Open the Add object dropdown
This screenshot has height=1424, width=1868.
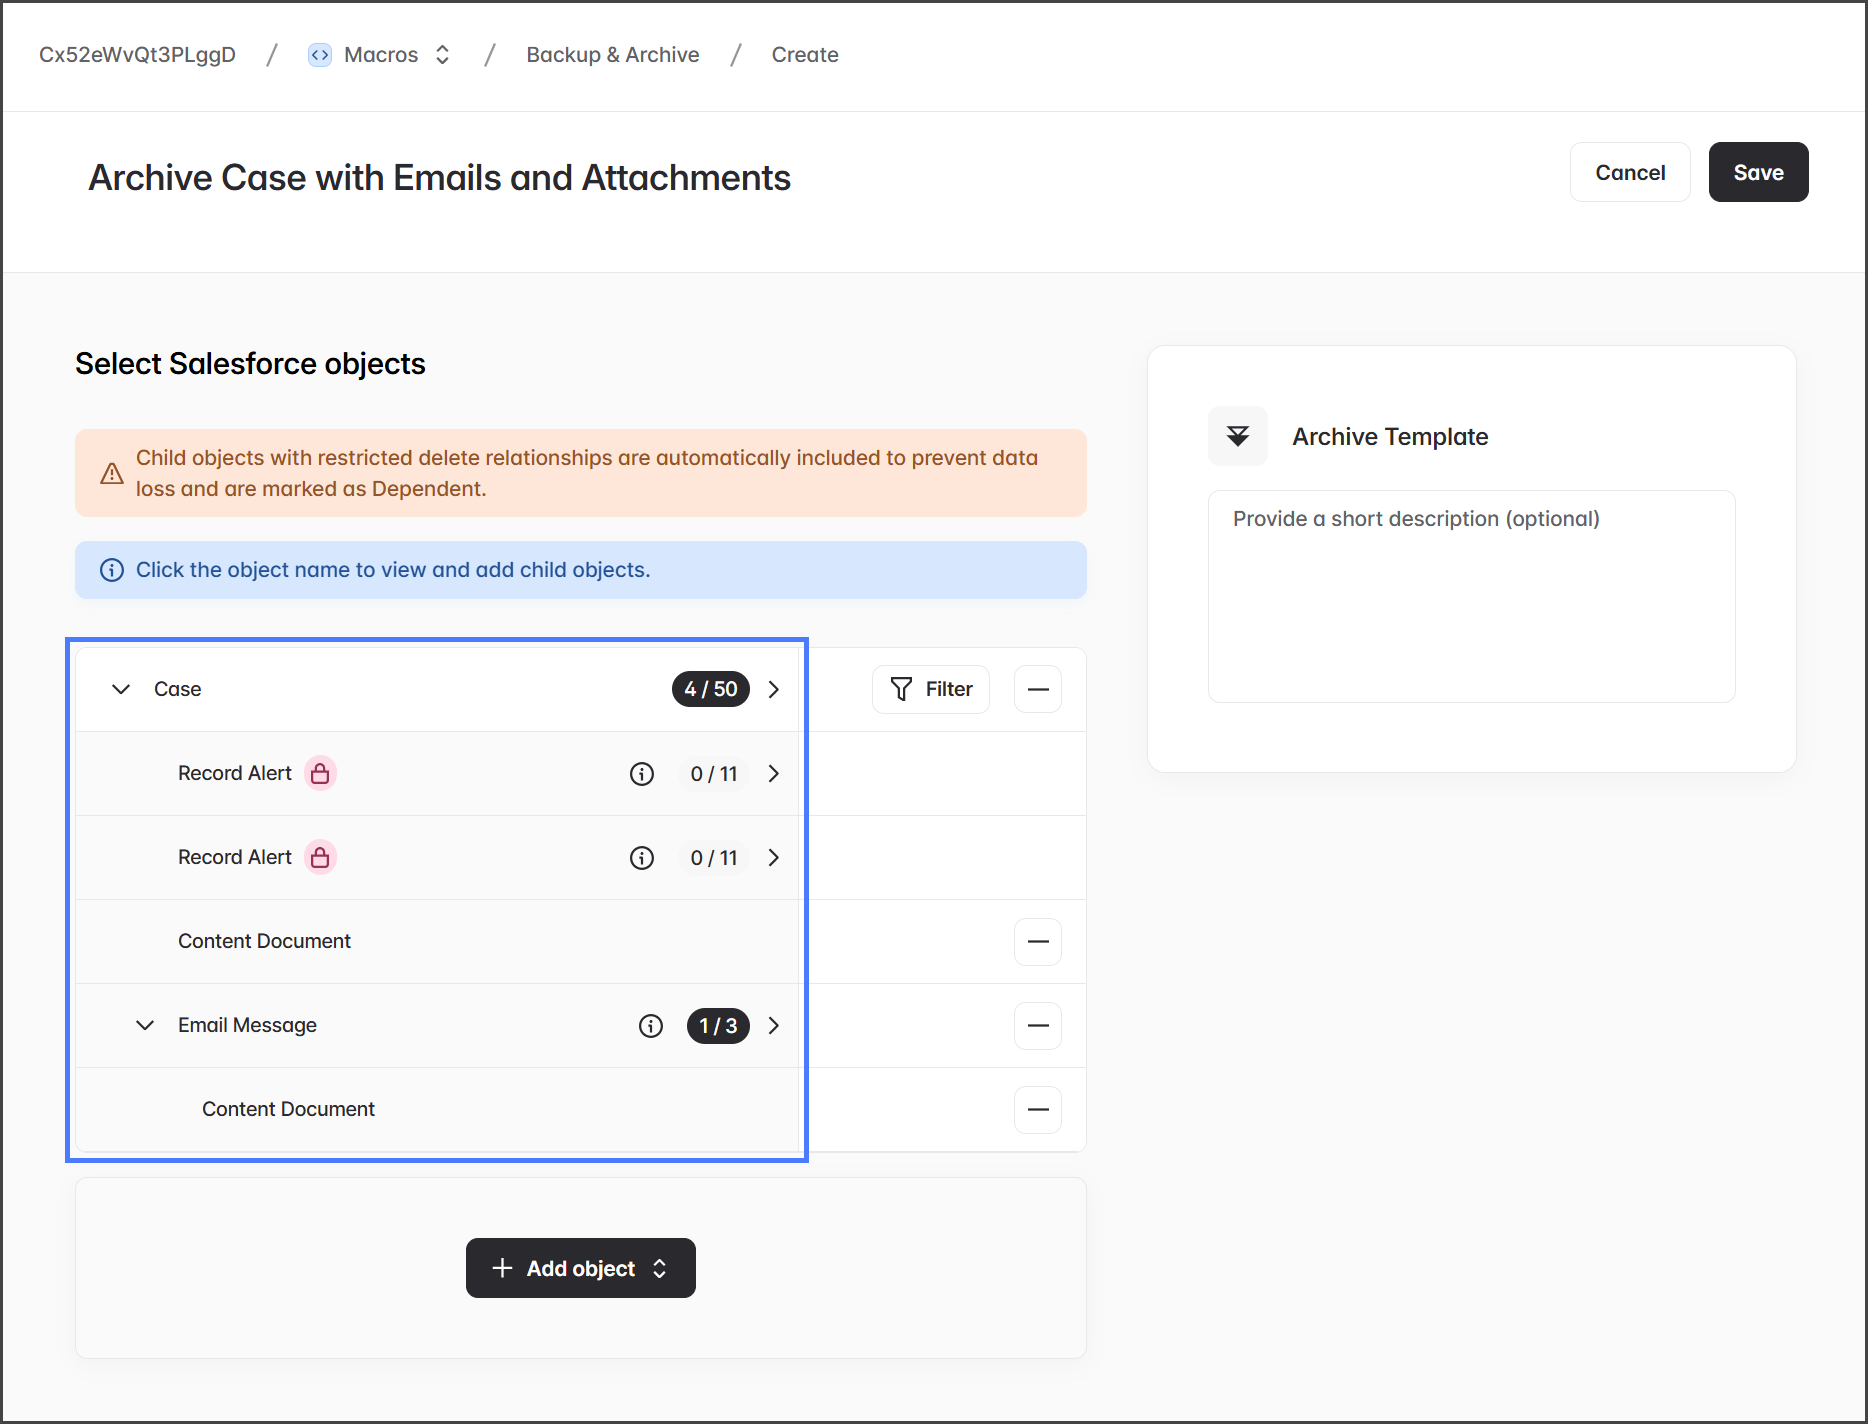pyautogui.click(x=580, y=1268)
